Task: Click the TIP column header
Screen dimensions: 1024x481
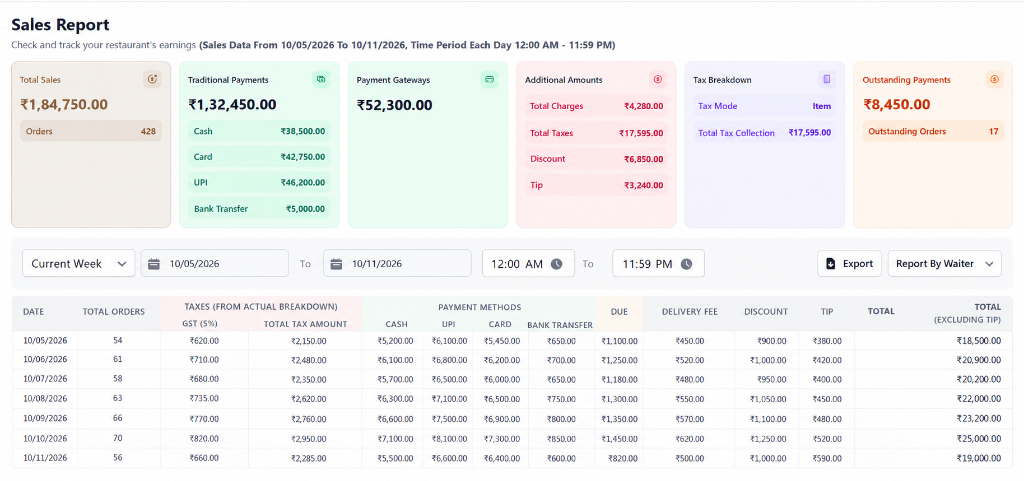Action: click(x=827, y=312)
